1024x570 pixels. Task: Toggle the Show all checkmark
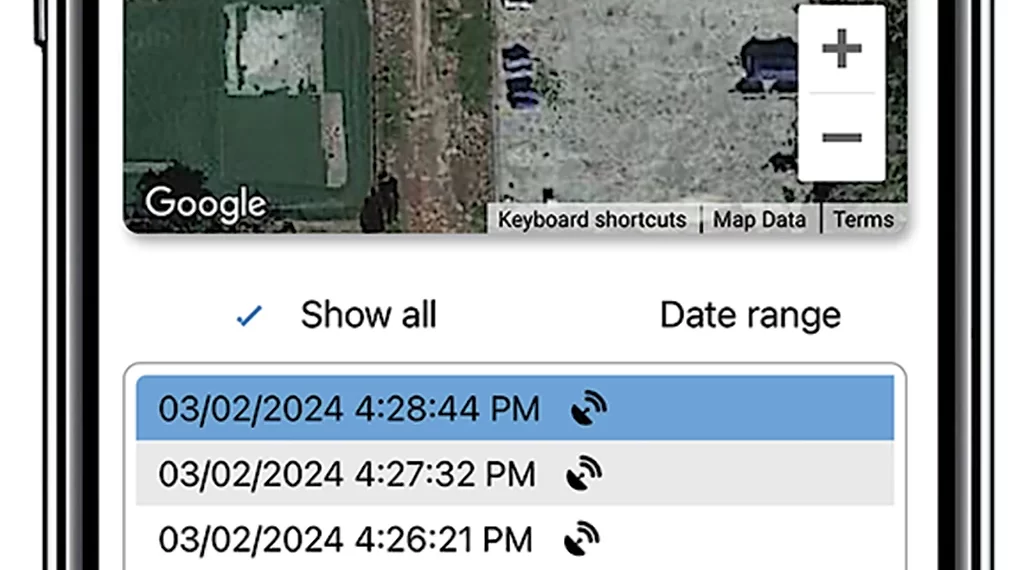coord(249,316)
